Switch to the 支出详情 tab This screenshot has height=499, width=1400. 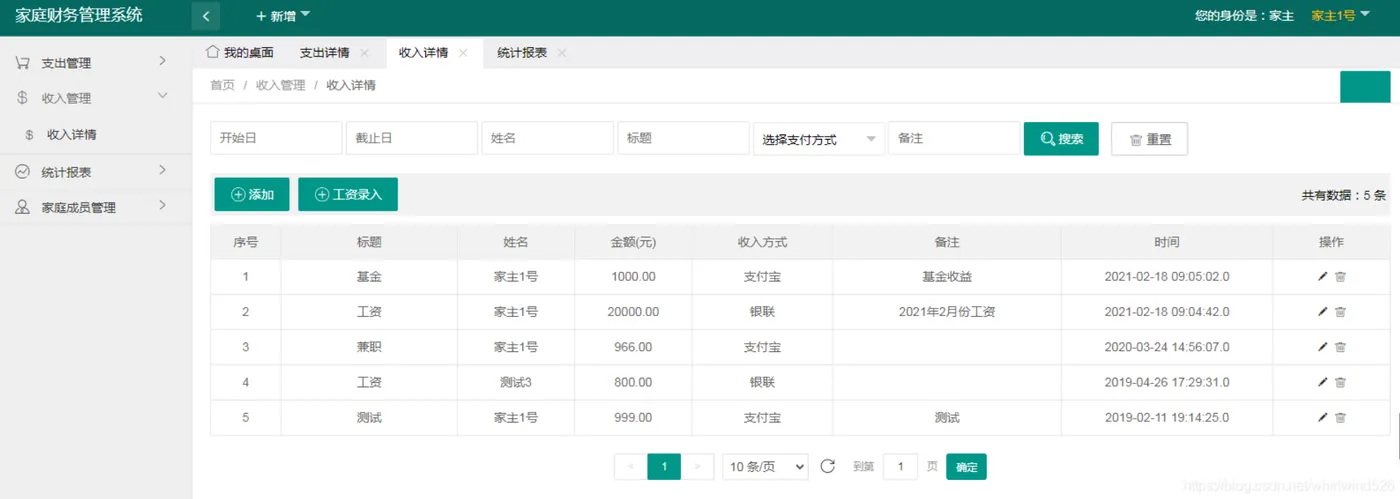(325, 53)
